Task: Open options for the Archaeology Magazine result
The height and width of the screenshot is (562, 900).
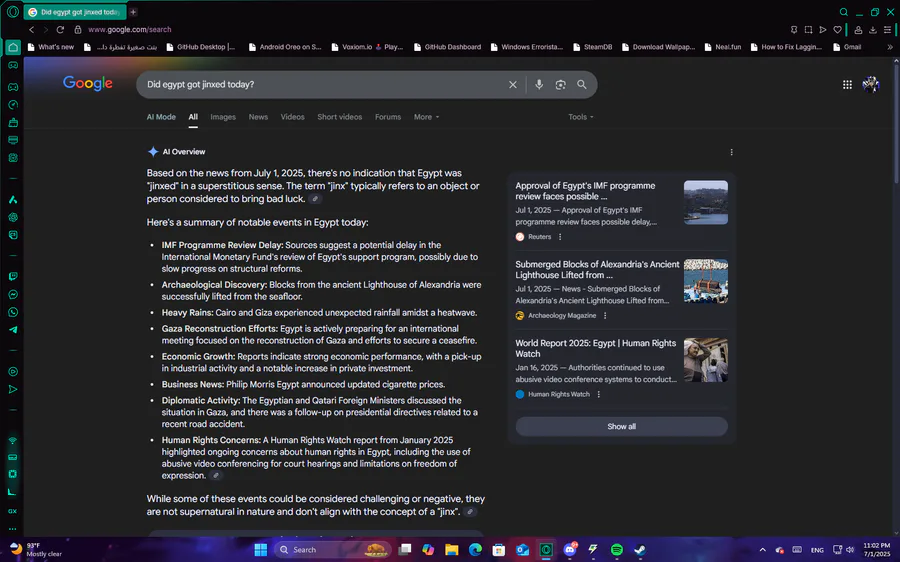Action: click(x=605, y=315)
